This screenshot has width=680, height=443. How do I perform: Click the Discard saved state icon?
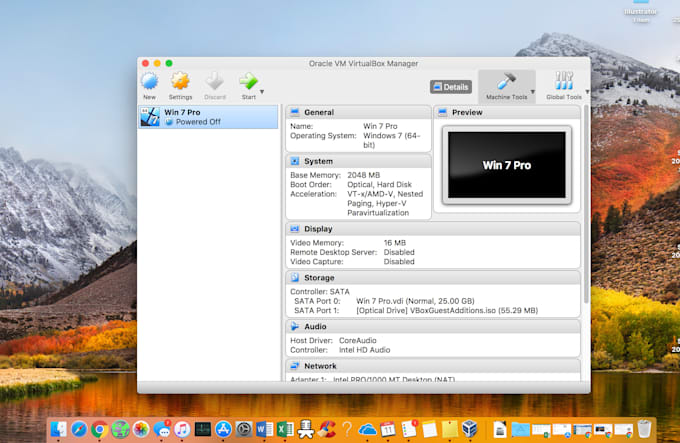(x=214, y=82)
